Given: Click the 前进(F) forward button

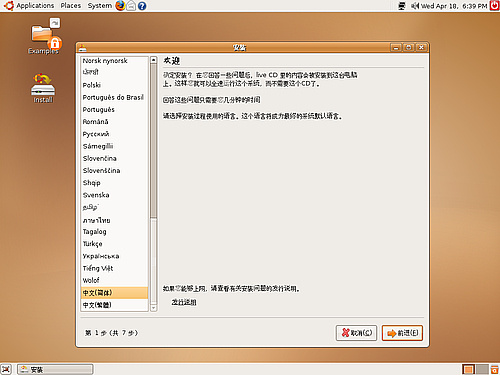Looking at the screenshot, I should 402,333.
